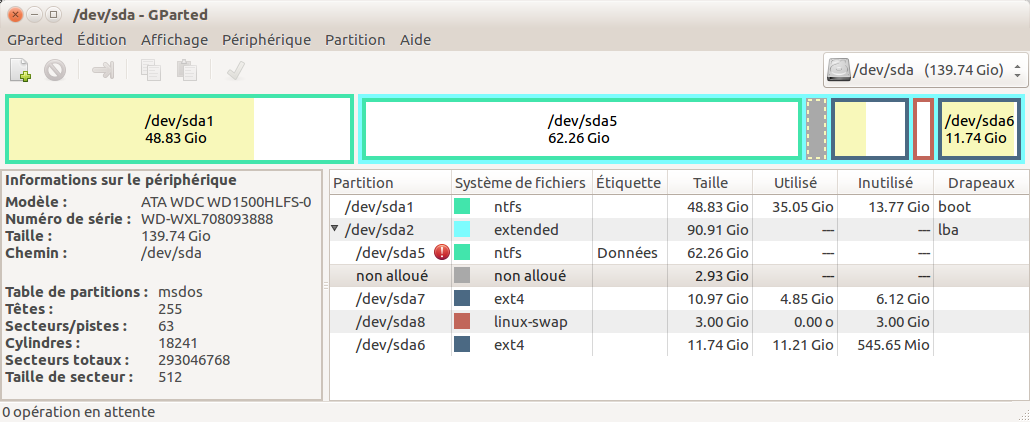Sort by the Taille column header
Image resolution: width=1030 pixels, height=422 pixels.
pyautogui.click(x=709, y=183)
